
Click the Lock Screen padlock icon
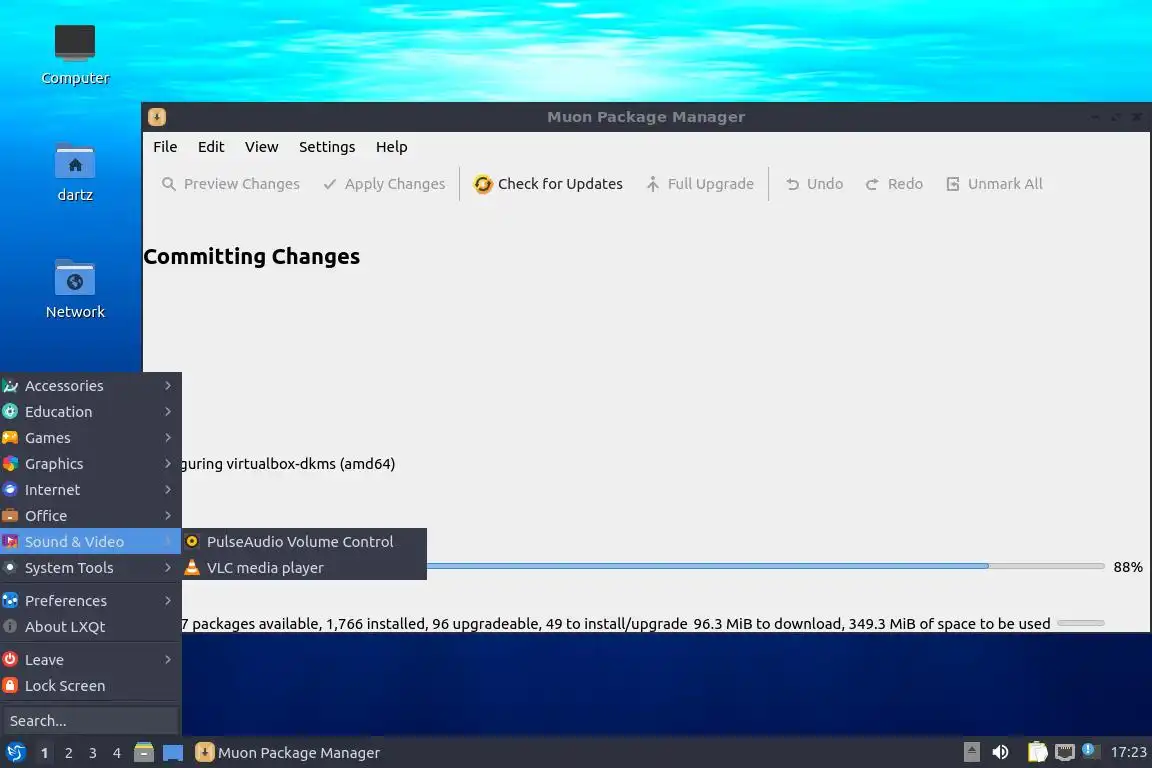pos(10,686)
